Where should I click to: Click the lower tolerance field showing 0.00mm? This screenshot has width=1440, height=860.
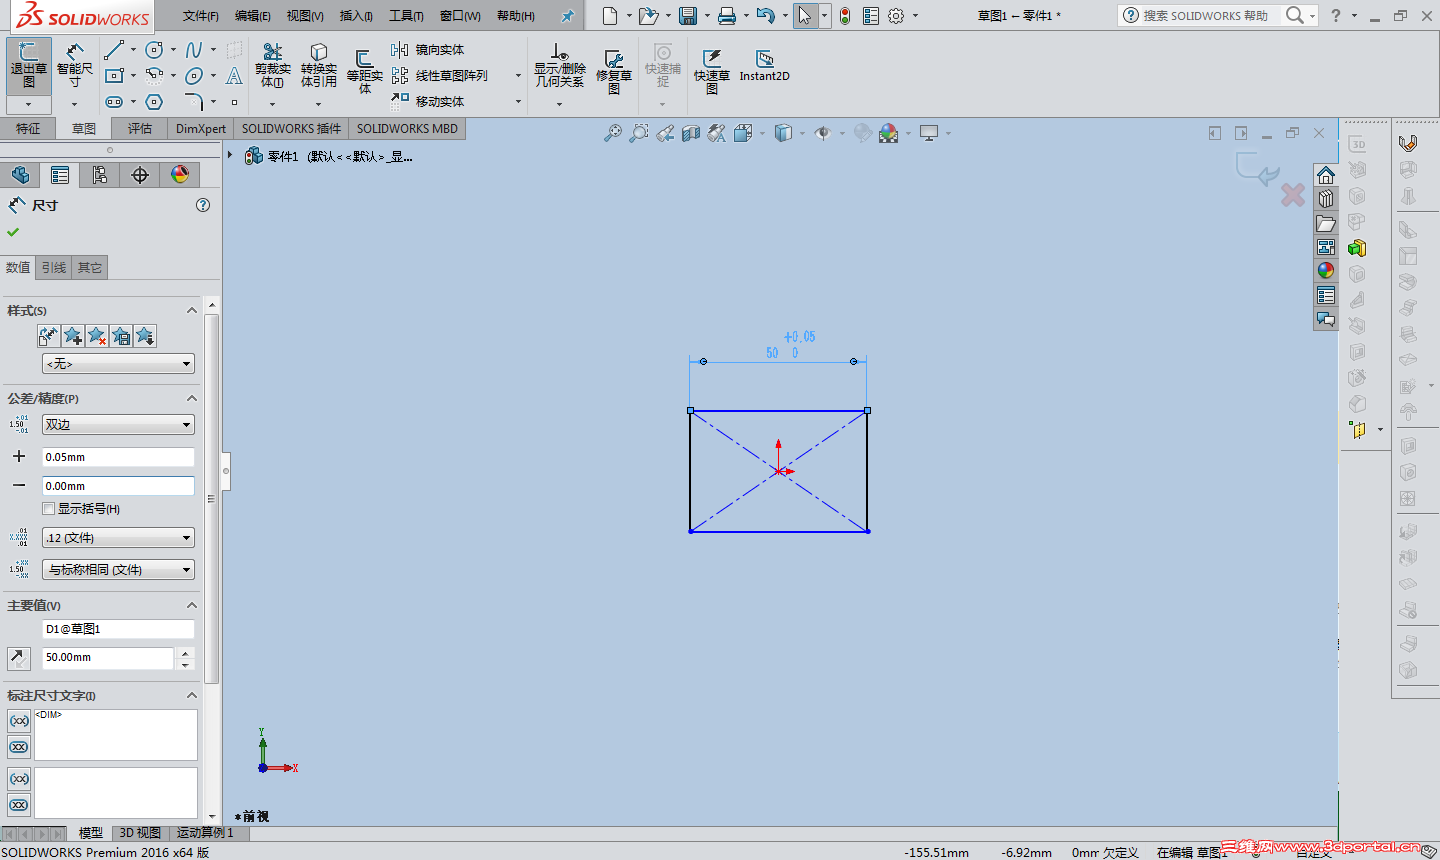pos(118,486)
